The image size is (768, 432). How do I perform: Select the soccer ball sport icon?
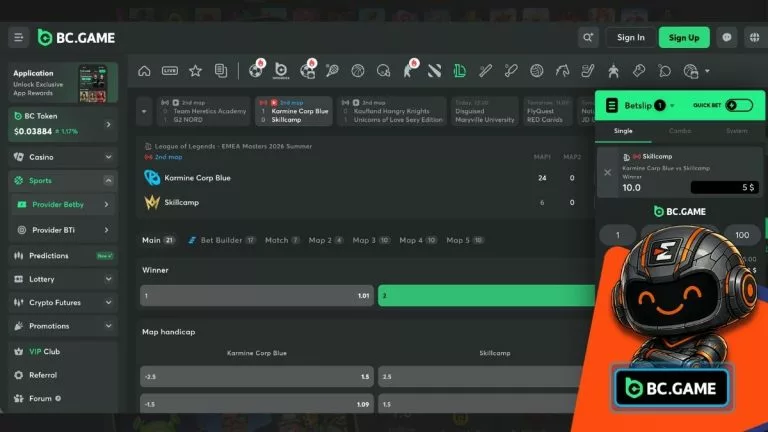(256, 71)
